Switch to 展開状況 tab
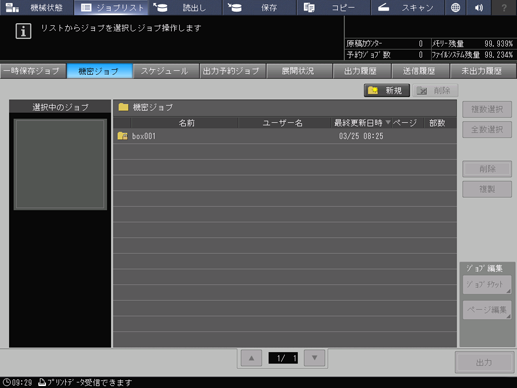 point(299,71)
